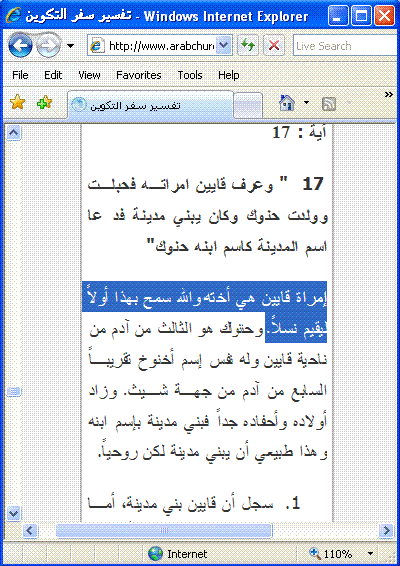Screen dimensions: 400x566
Task: Select the تفسير سفر التكوين tab
Action: point(150,105)
